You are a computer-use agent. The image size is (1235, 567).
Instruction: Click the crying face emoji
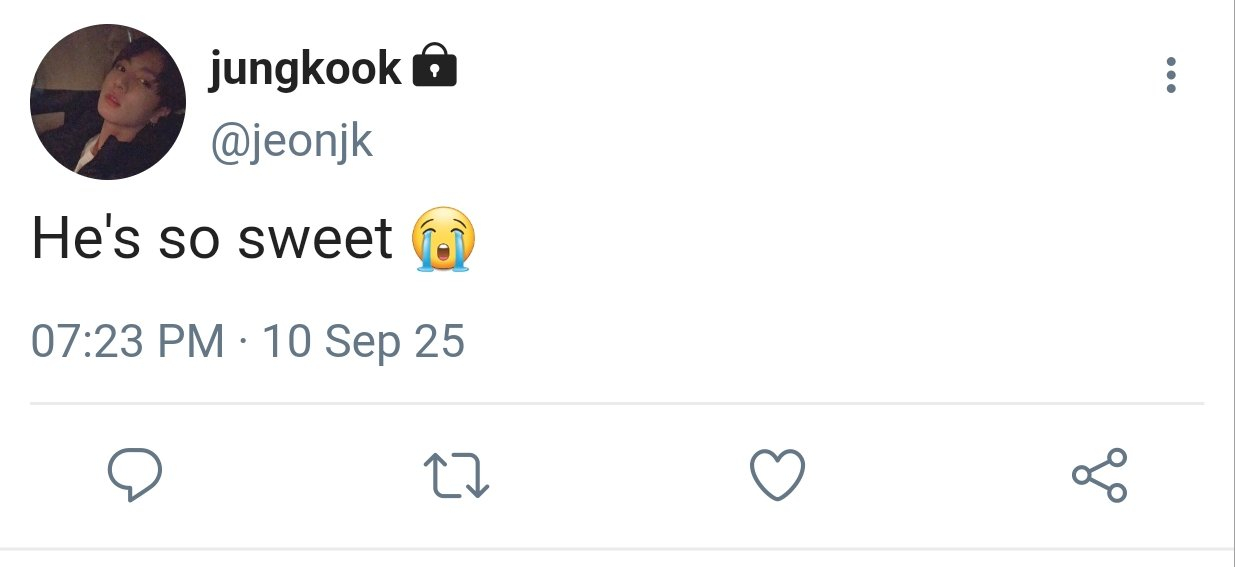(x=443, y=239)
